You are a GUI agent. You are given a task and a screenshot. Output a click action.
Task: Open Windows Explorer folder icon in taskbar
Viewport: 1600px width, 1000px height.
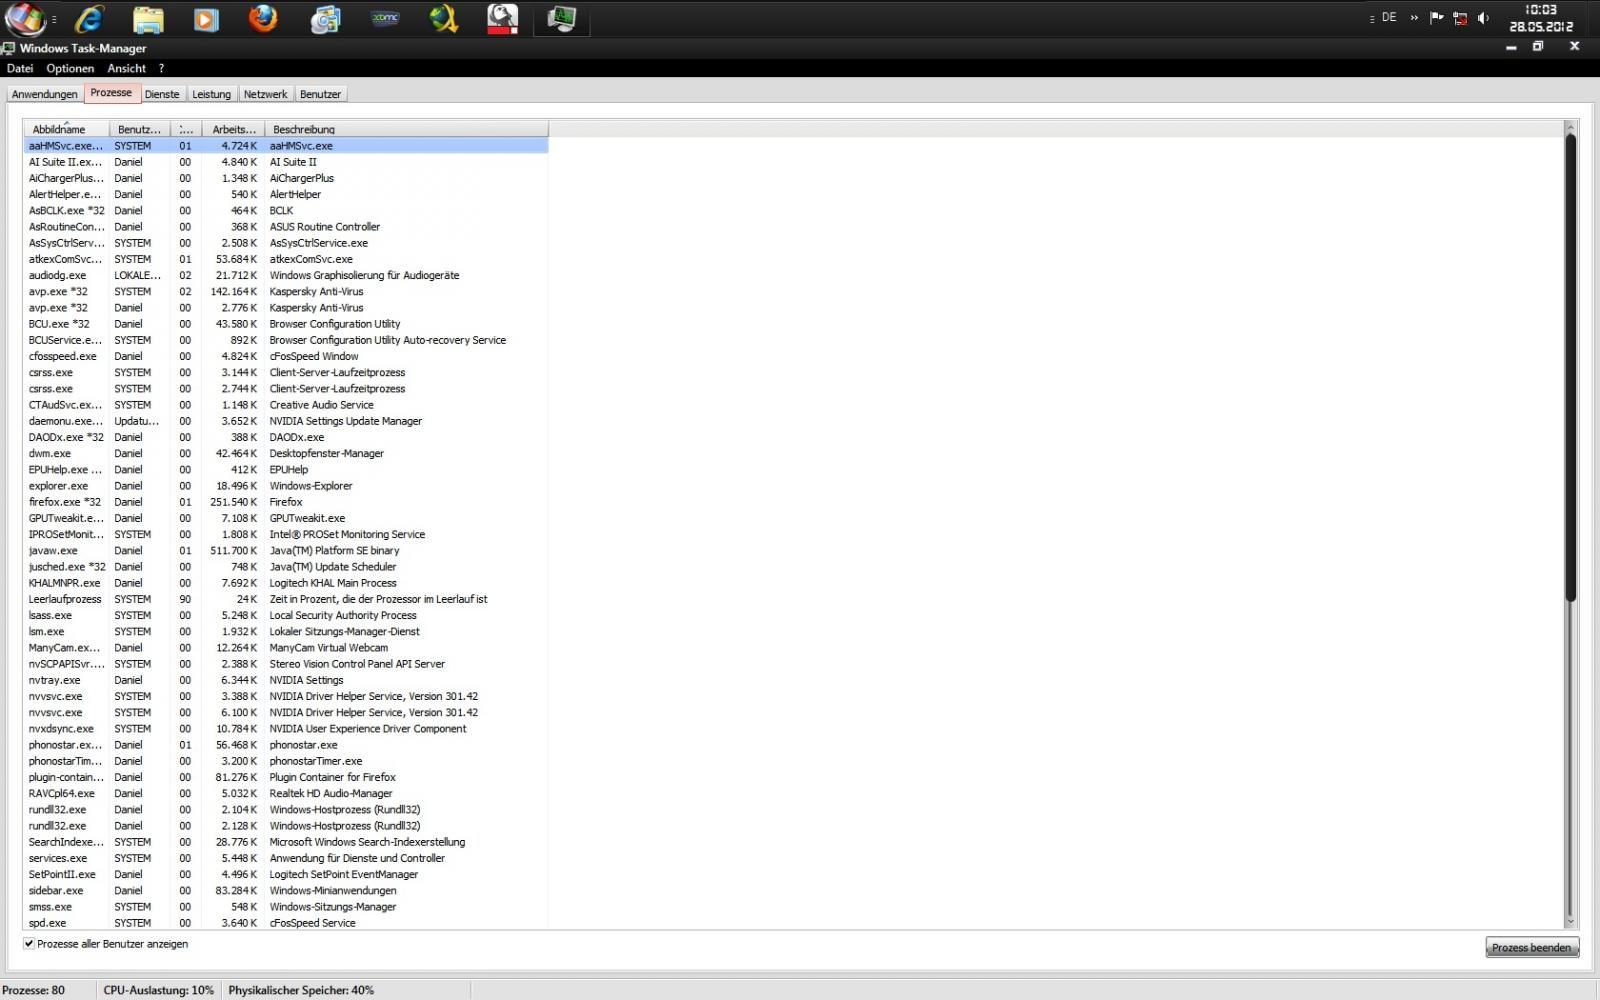point(148,19)
